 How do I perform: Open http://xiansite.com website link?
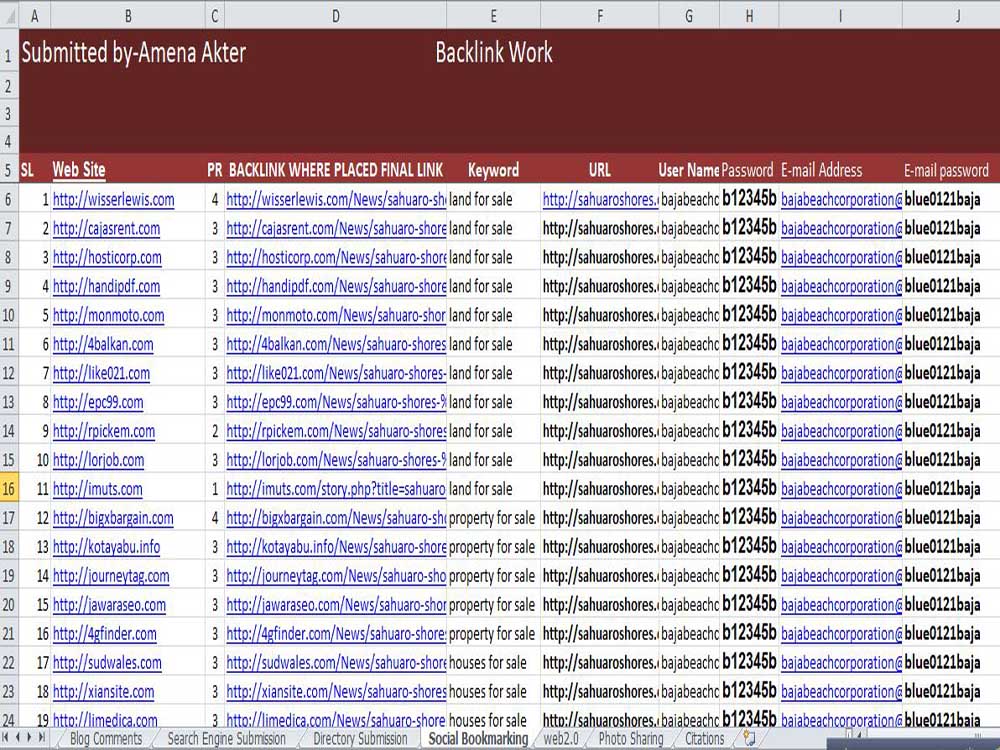pyautogui.click(x=103, y=692)
